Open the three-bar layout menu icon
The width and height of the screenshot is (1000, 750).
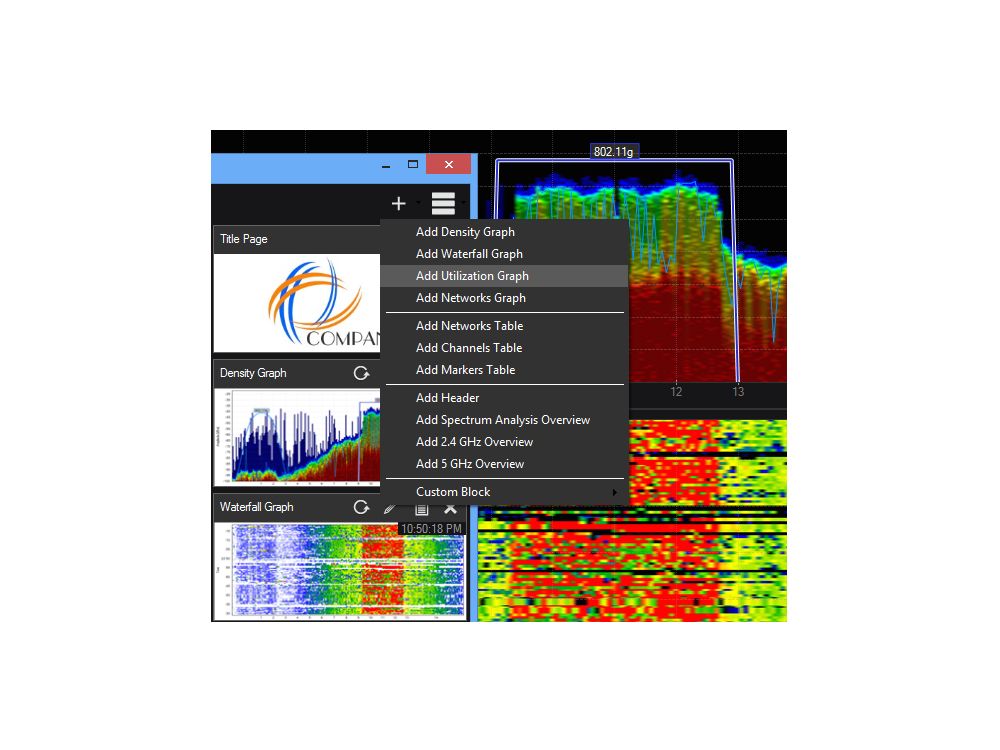click(443, 203)
